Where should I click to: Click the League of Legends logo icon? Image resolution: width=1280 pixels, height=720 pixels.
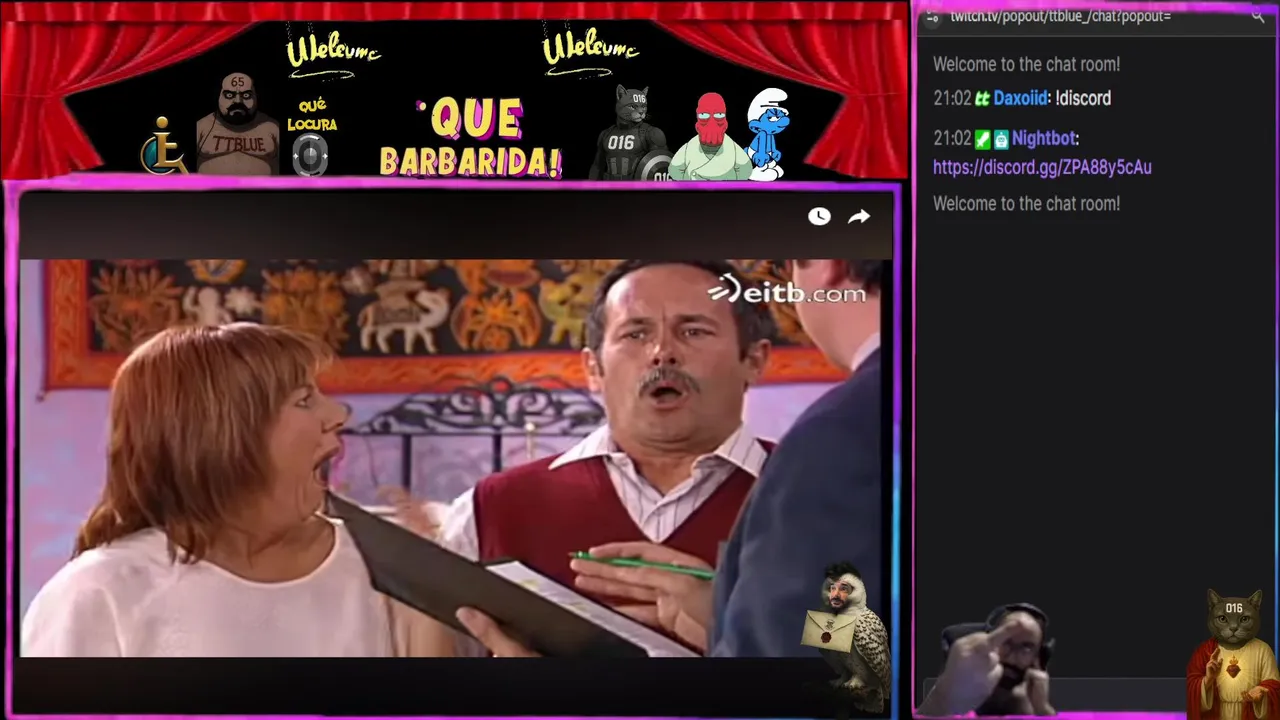[164, 146]
